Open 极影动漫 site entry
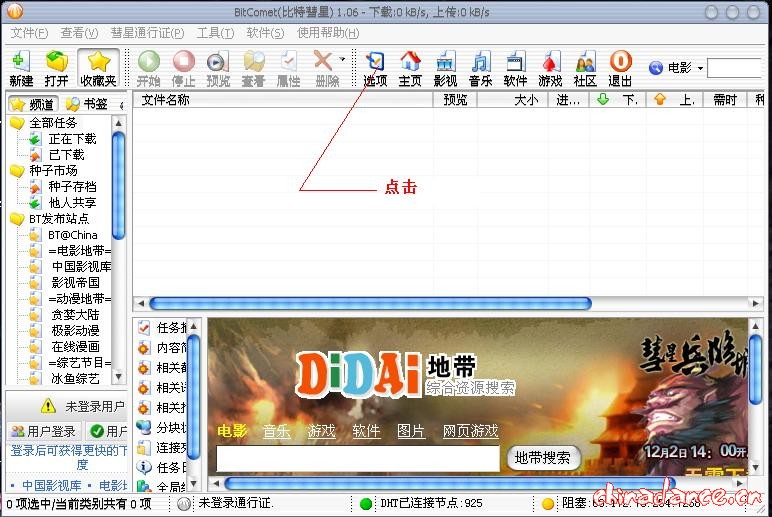This screenshot has width=772, height=517. tap(76, 330)
